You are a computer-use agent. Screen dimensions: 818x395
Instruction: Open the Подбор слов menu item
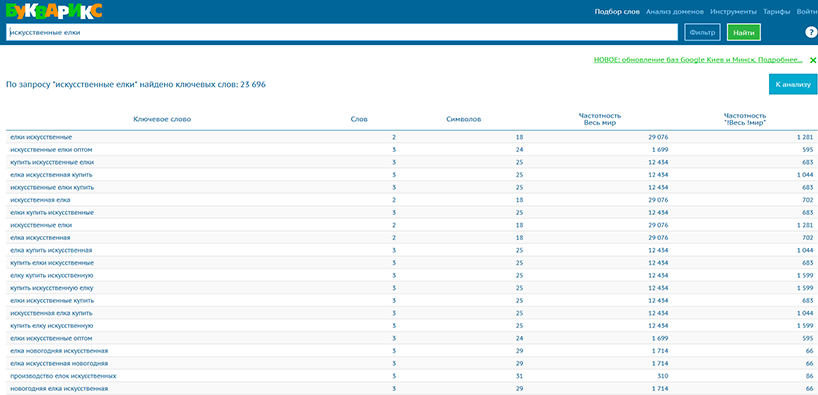[617, 11]
